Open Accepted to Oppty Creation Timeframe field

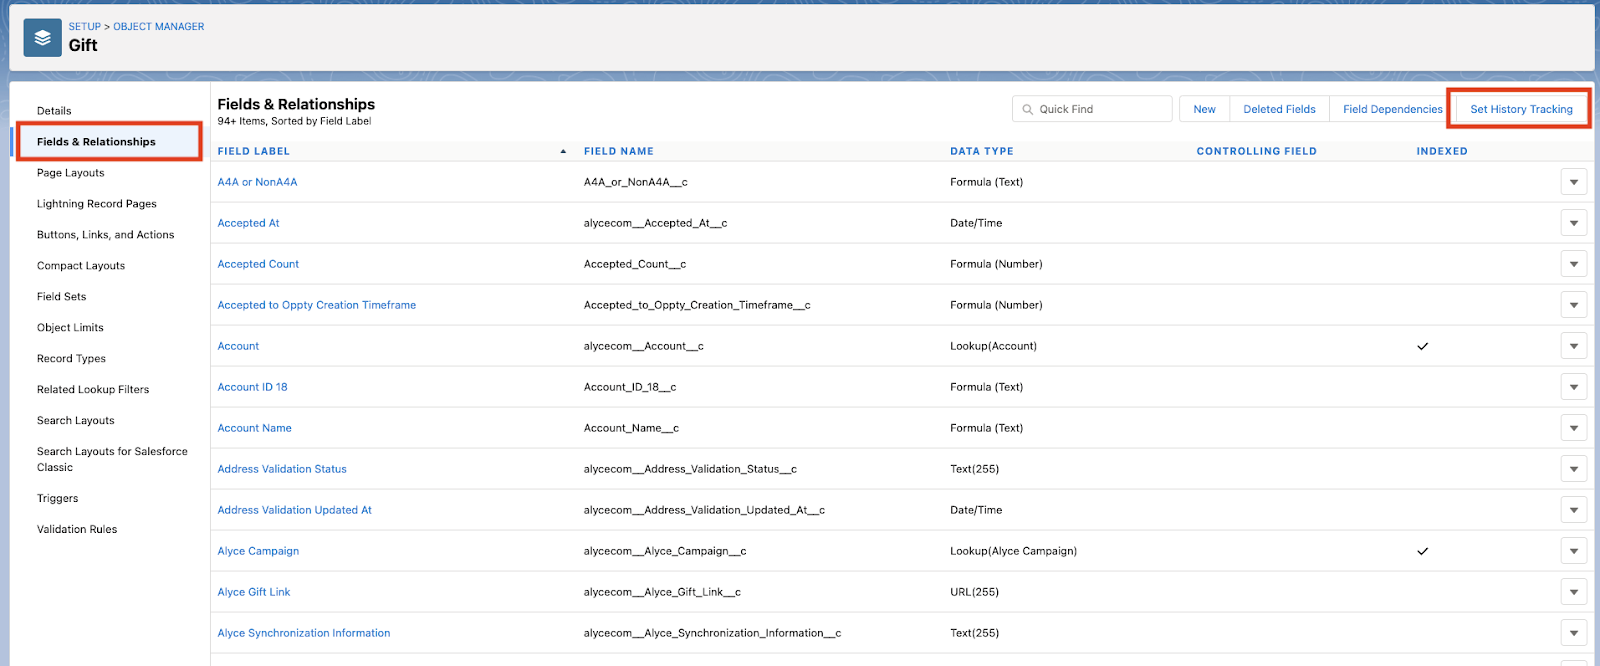(316, 305)
